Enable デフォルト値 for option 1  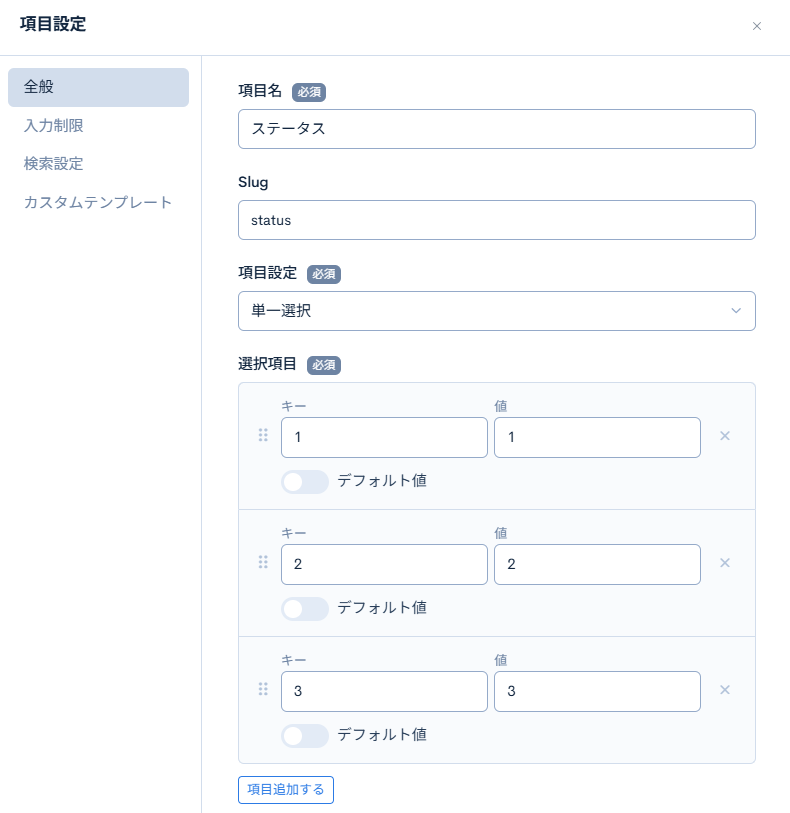pos(304,481)
